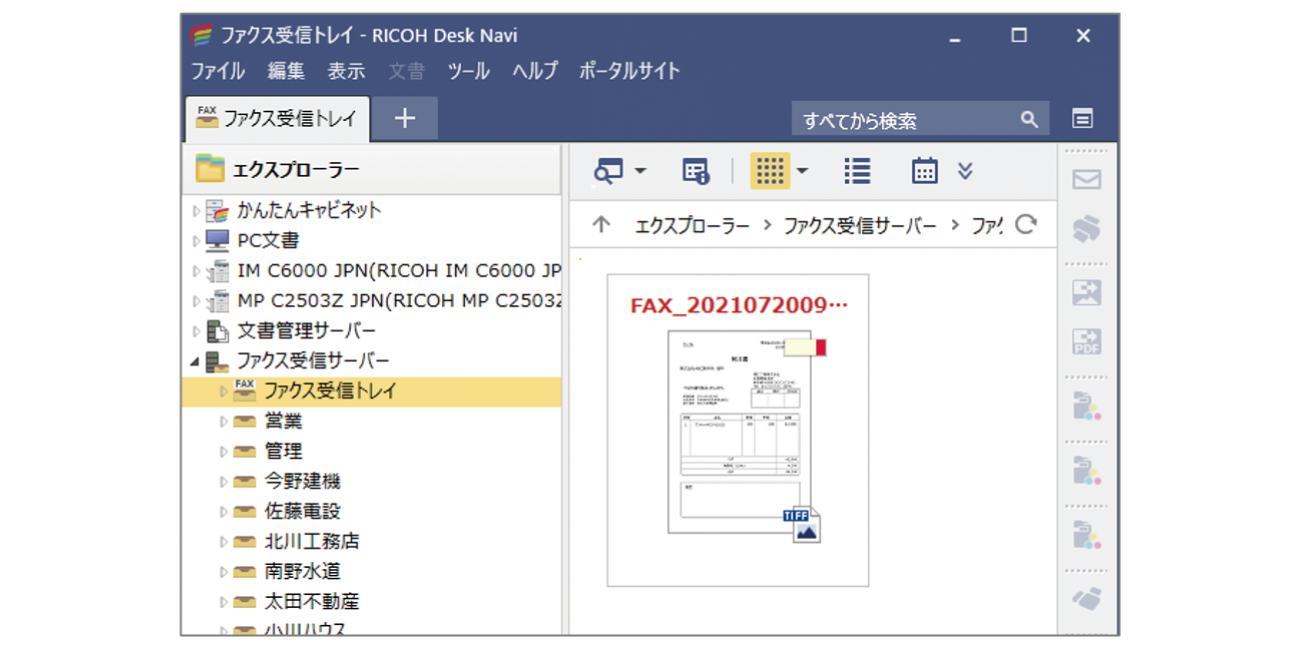This screenshot has height=650, width=1300.
Task: Click the send-by-email envelope icon
Action: [1087, 178]
